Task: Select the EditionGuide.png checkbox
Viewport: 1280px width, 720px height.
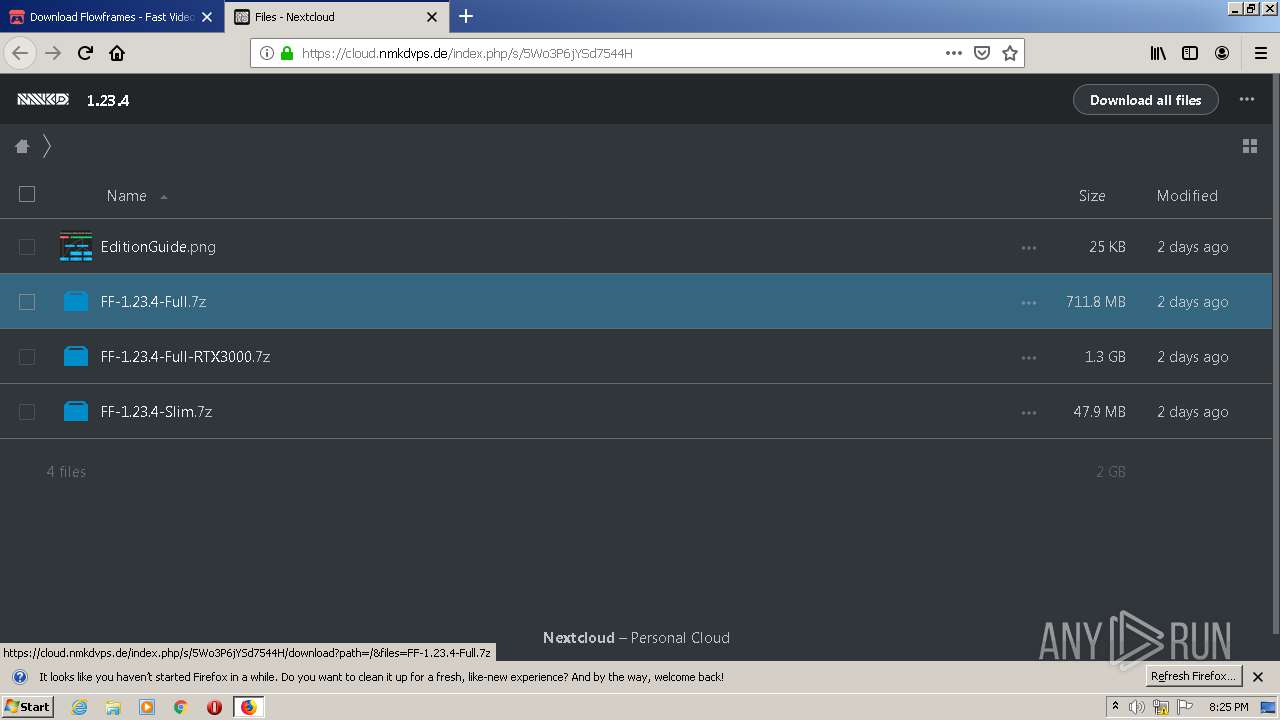Action: point(27,247)
